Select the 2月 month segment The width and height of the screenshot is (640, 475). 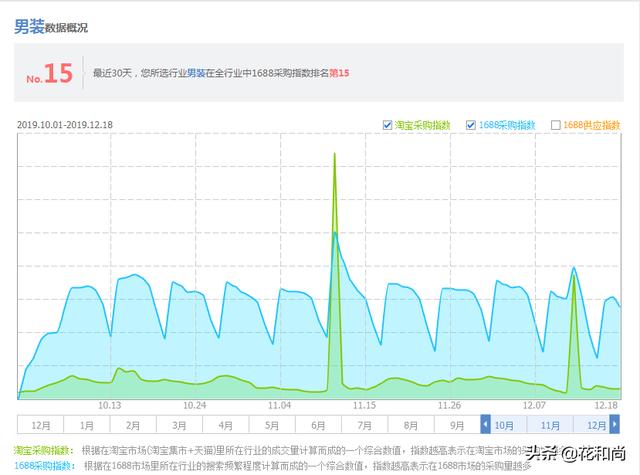pos(133,424)
